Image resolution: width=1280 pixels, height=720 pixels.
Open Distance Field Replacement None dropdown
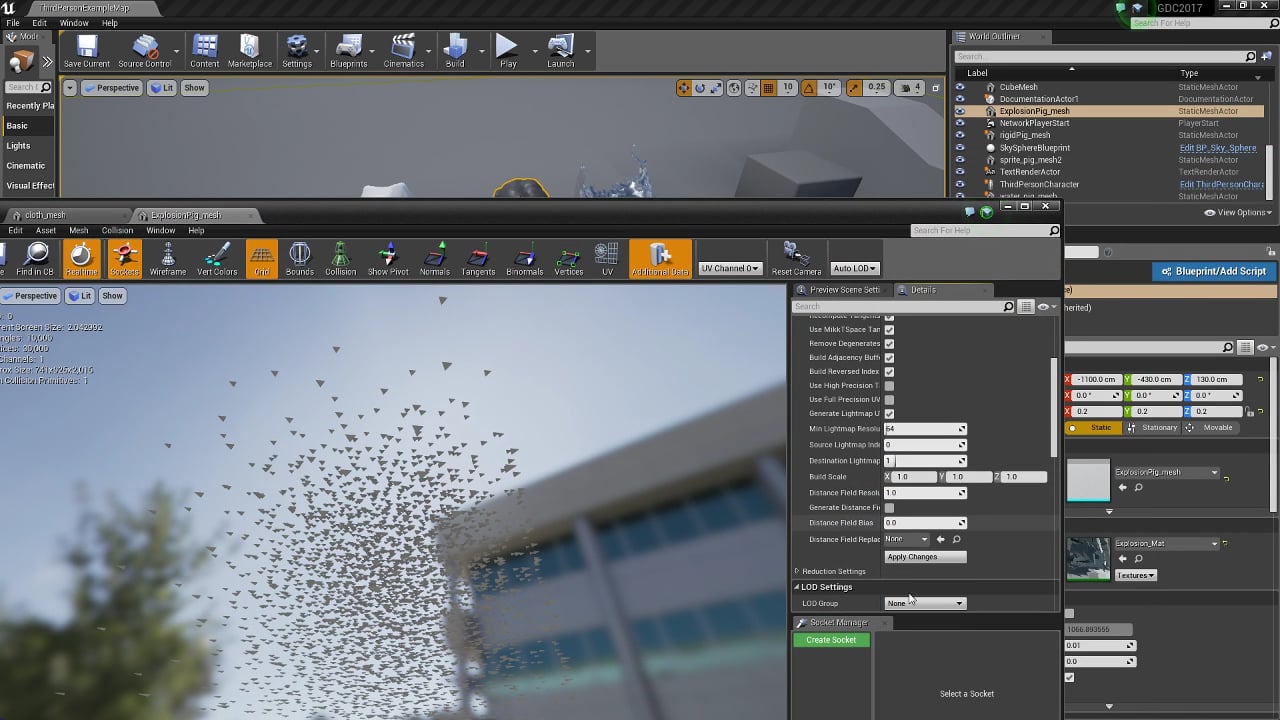(x=907, y=539)
